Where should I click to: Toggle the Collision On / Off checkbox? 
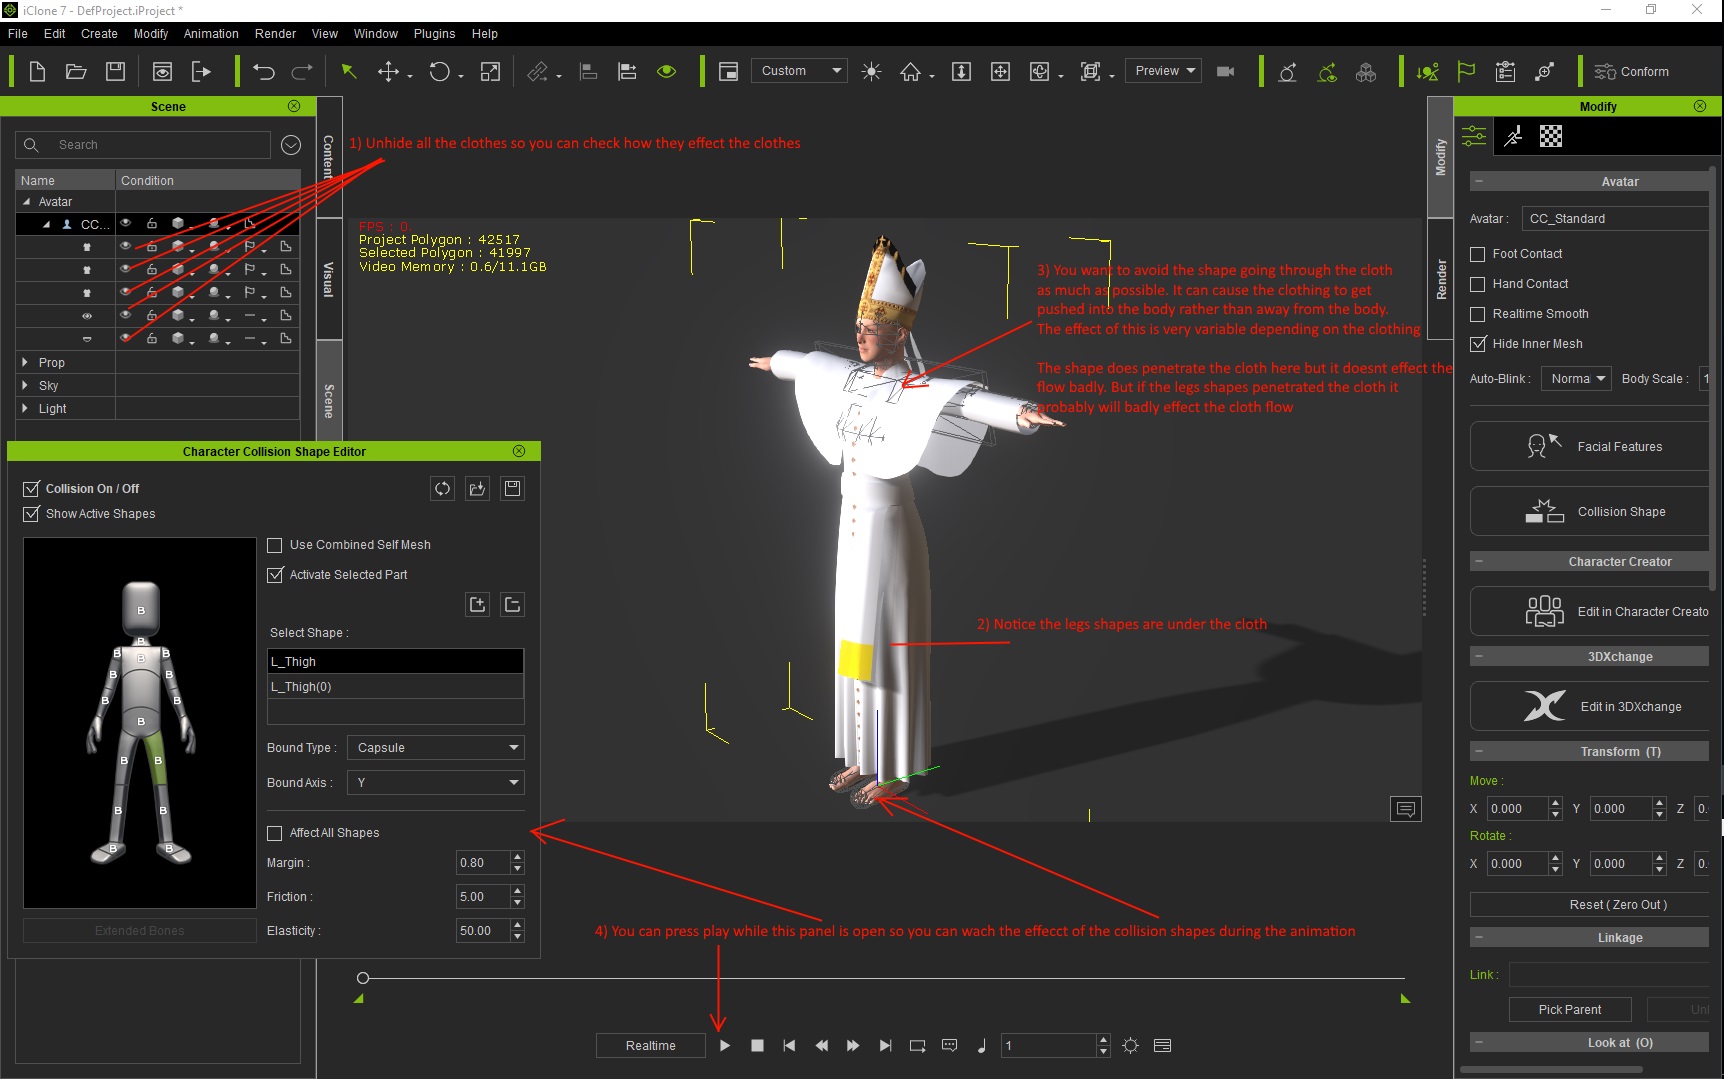(31, 489)
